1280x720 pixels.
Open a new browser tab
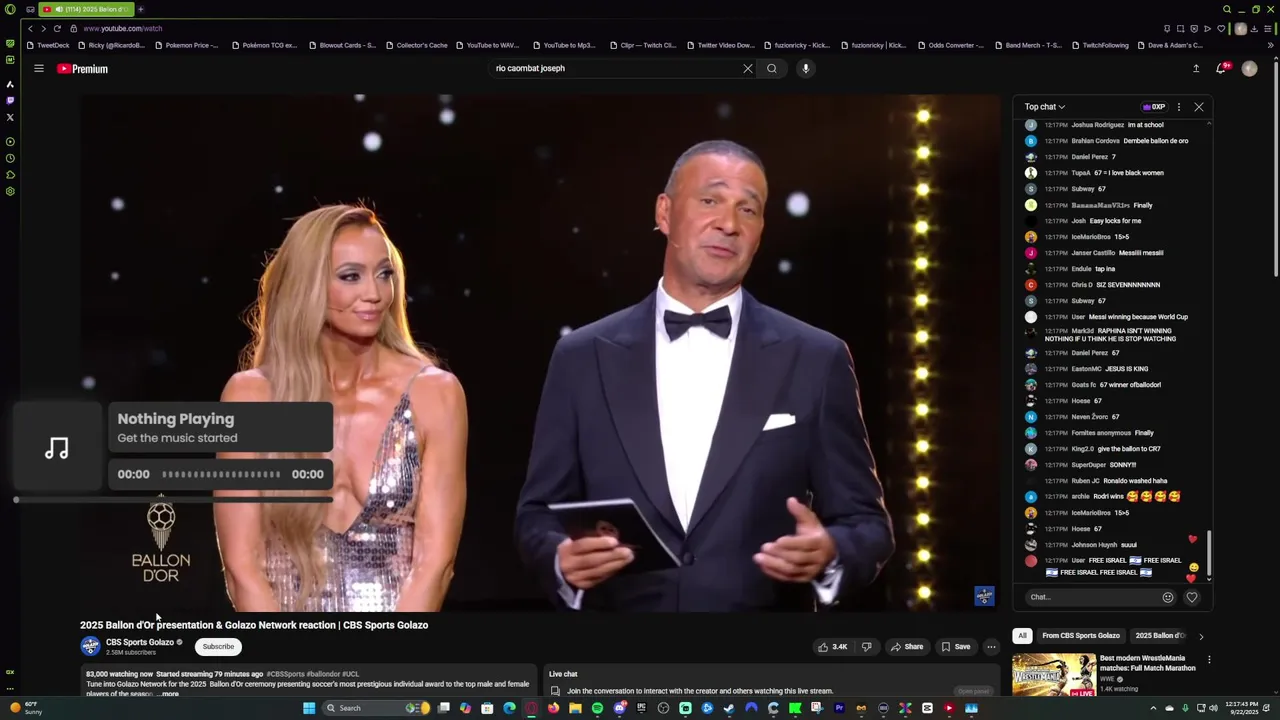140,9
